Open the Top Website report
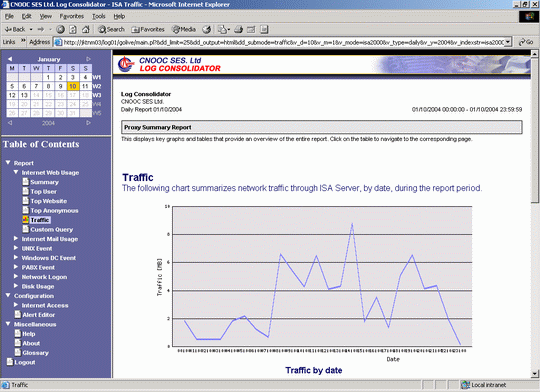This screenshot has width=540, height=392. tap(49, 201)
